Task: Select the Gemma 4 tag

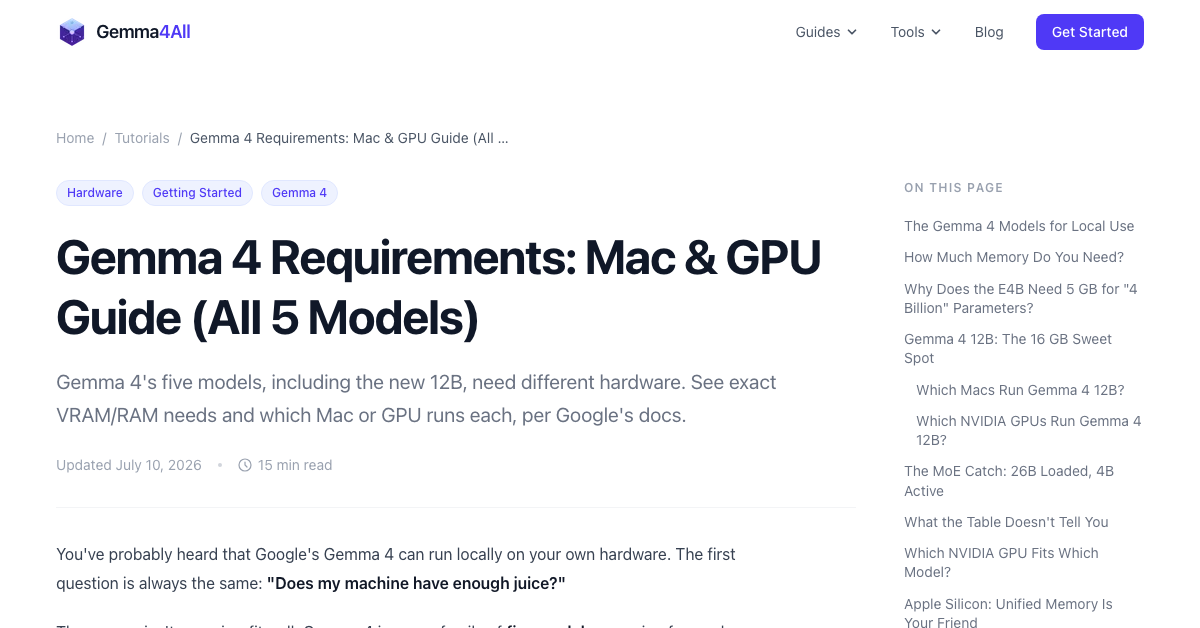Action: (299, 193)
